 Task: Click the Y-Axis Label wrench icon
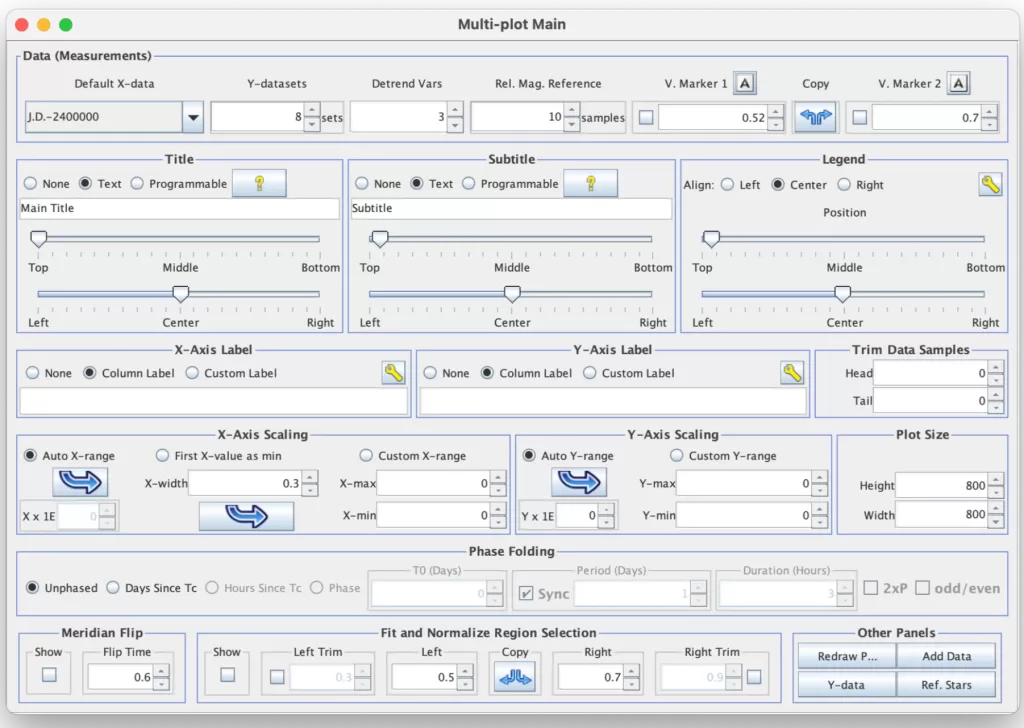pyautogui.click(x=792, y=373)
